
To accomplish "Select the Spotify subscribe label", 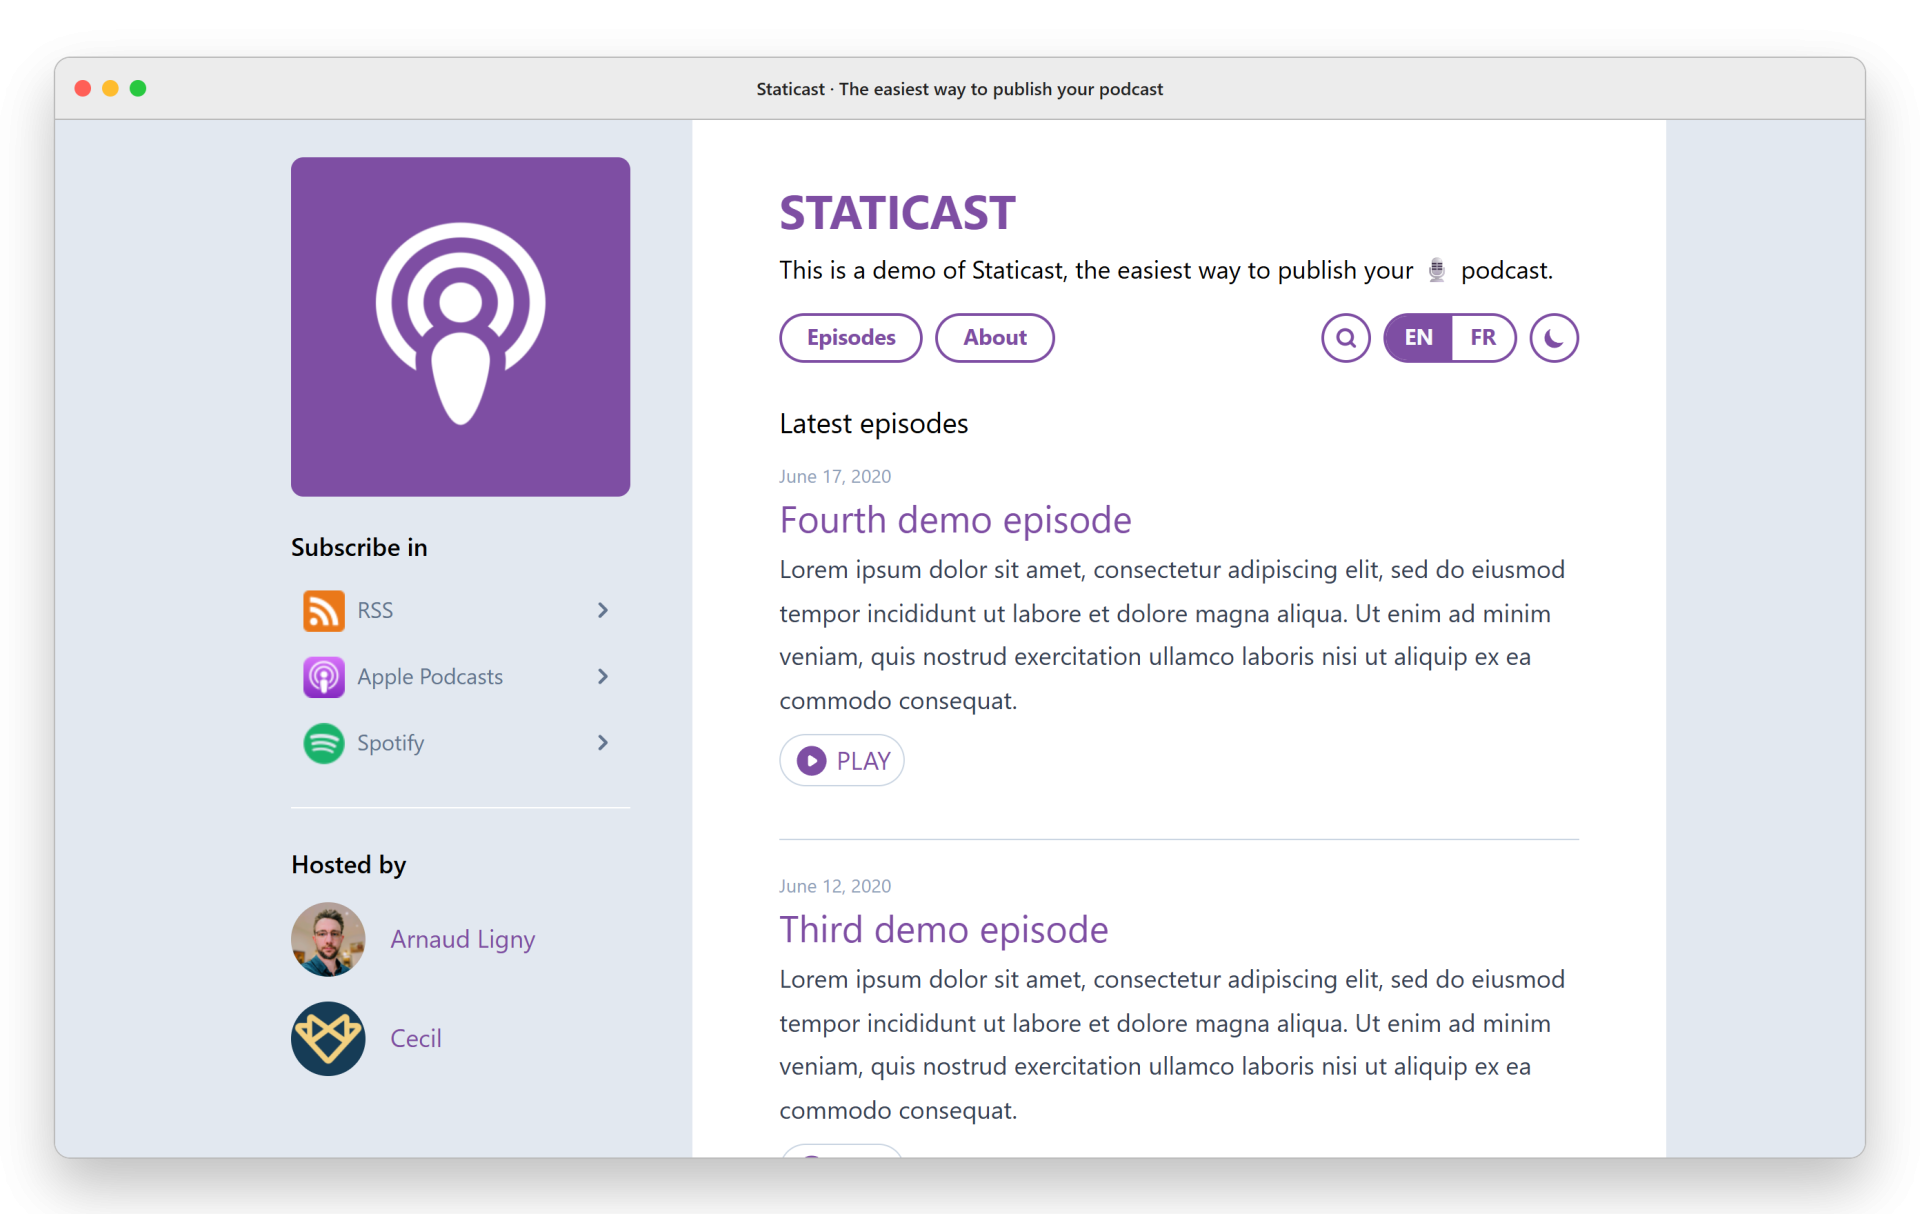I will click(x=391, y=743).
